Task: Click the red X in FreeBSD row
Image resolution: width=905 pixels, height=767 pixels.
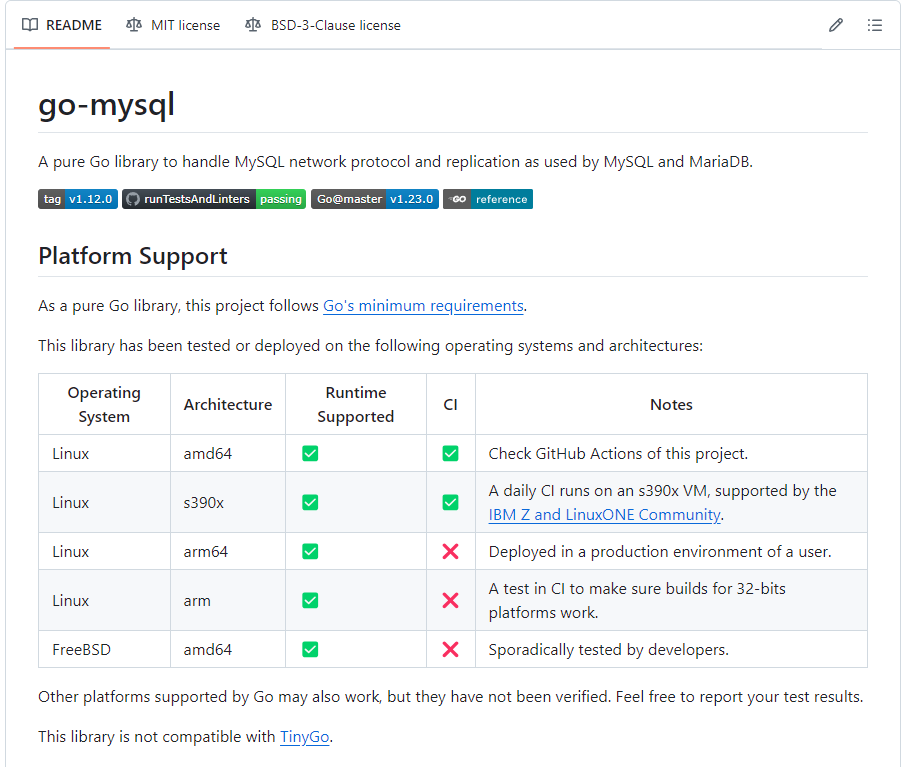Action: [450, 650]
